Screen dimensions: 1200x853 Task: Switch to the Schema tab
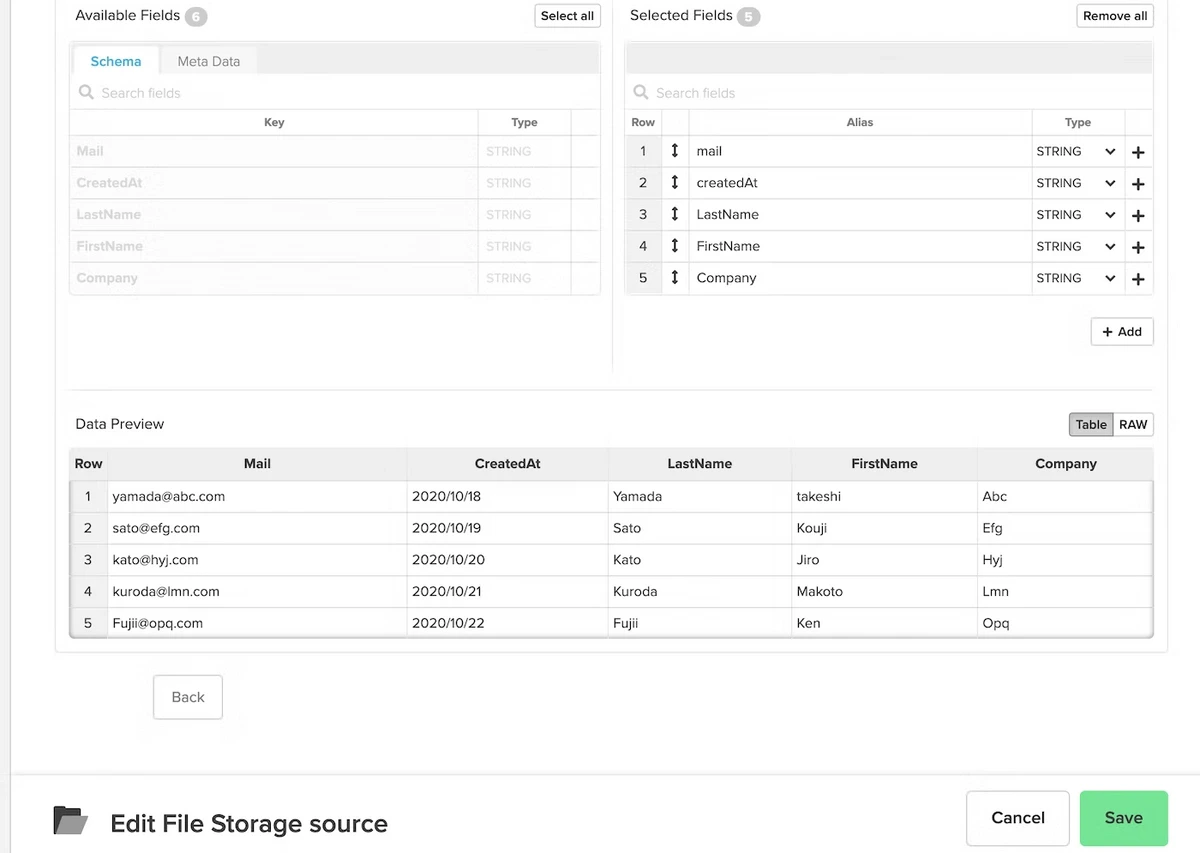coord(116,61)
